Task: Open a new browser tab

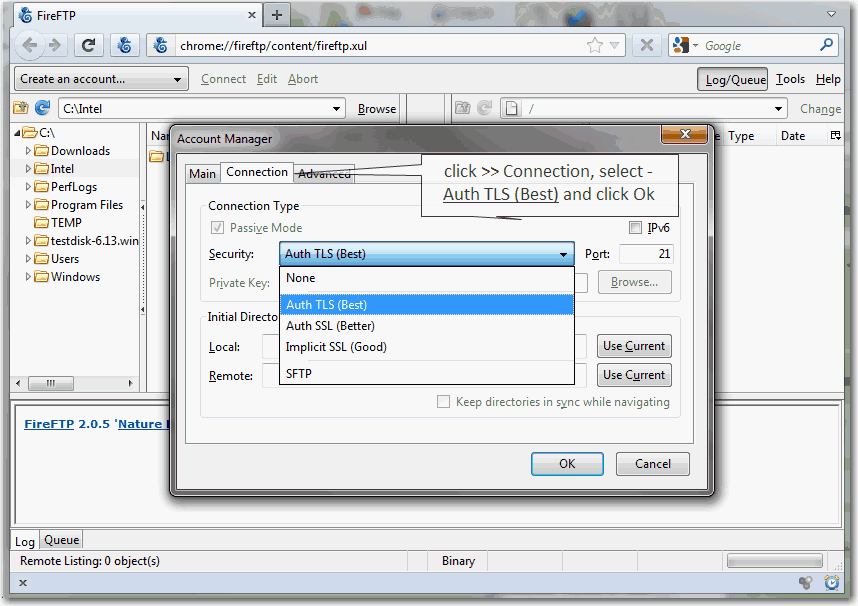Action: 277,15
